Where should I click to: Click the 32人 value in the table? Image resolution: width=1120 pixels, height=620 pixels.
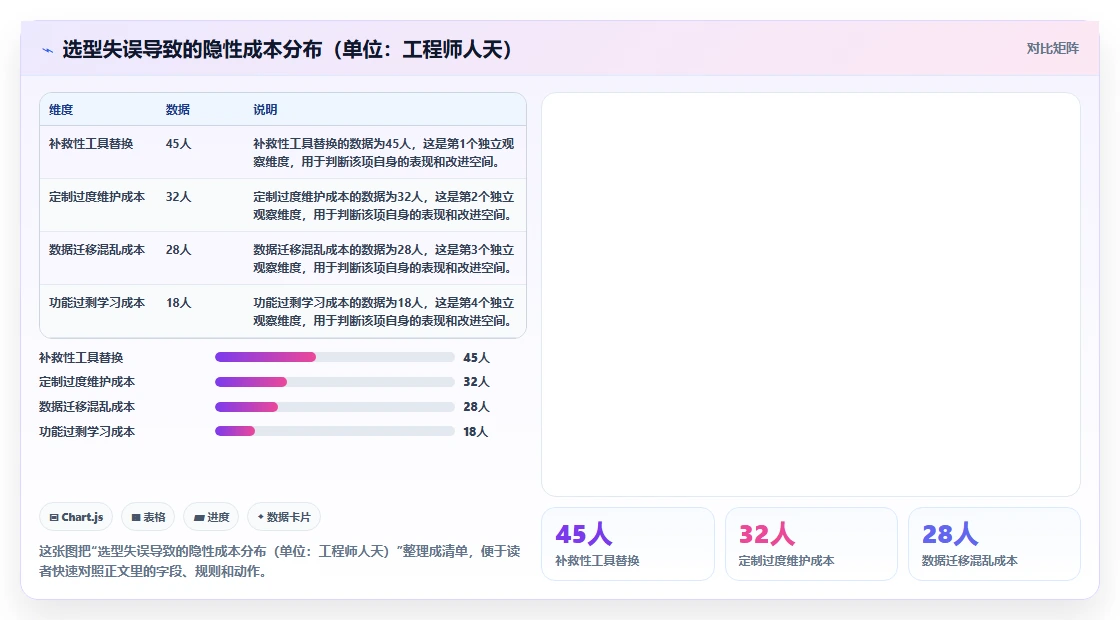(179, 196)
